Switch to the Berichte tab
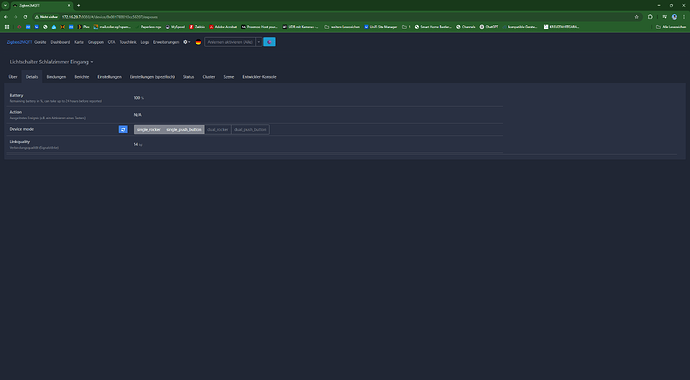This screenshot has height=380, width=690. click(x=82, y=77)
